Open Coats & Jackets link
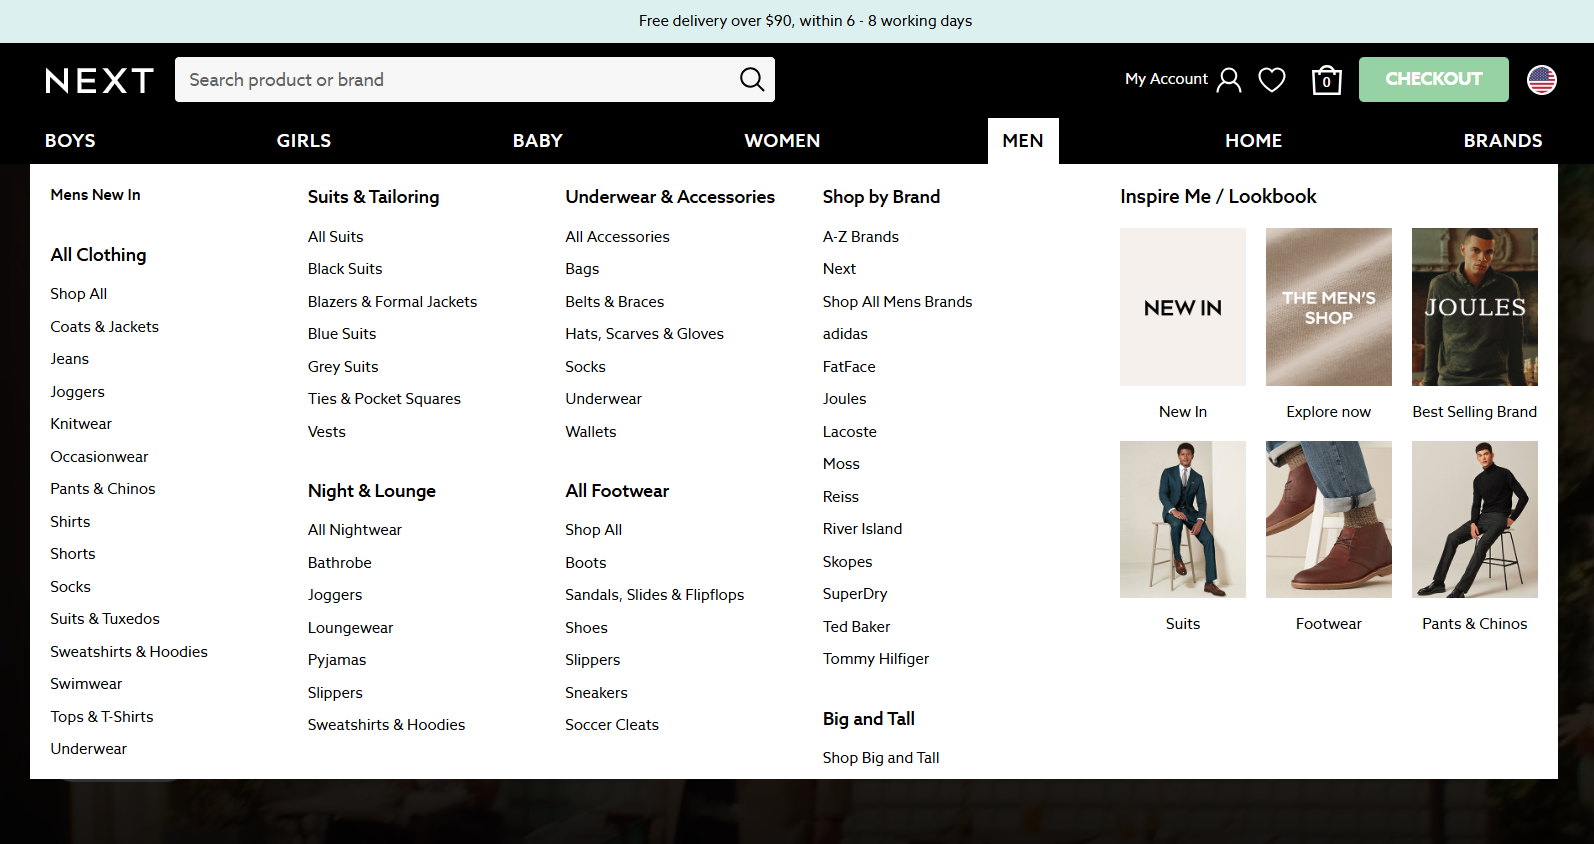Image resolution: width=1594 pixels, height=844 pixels. 104,327
